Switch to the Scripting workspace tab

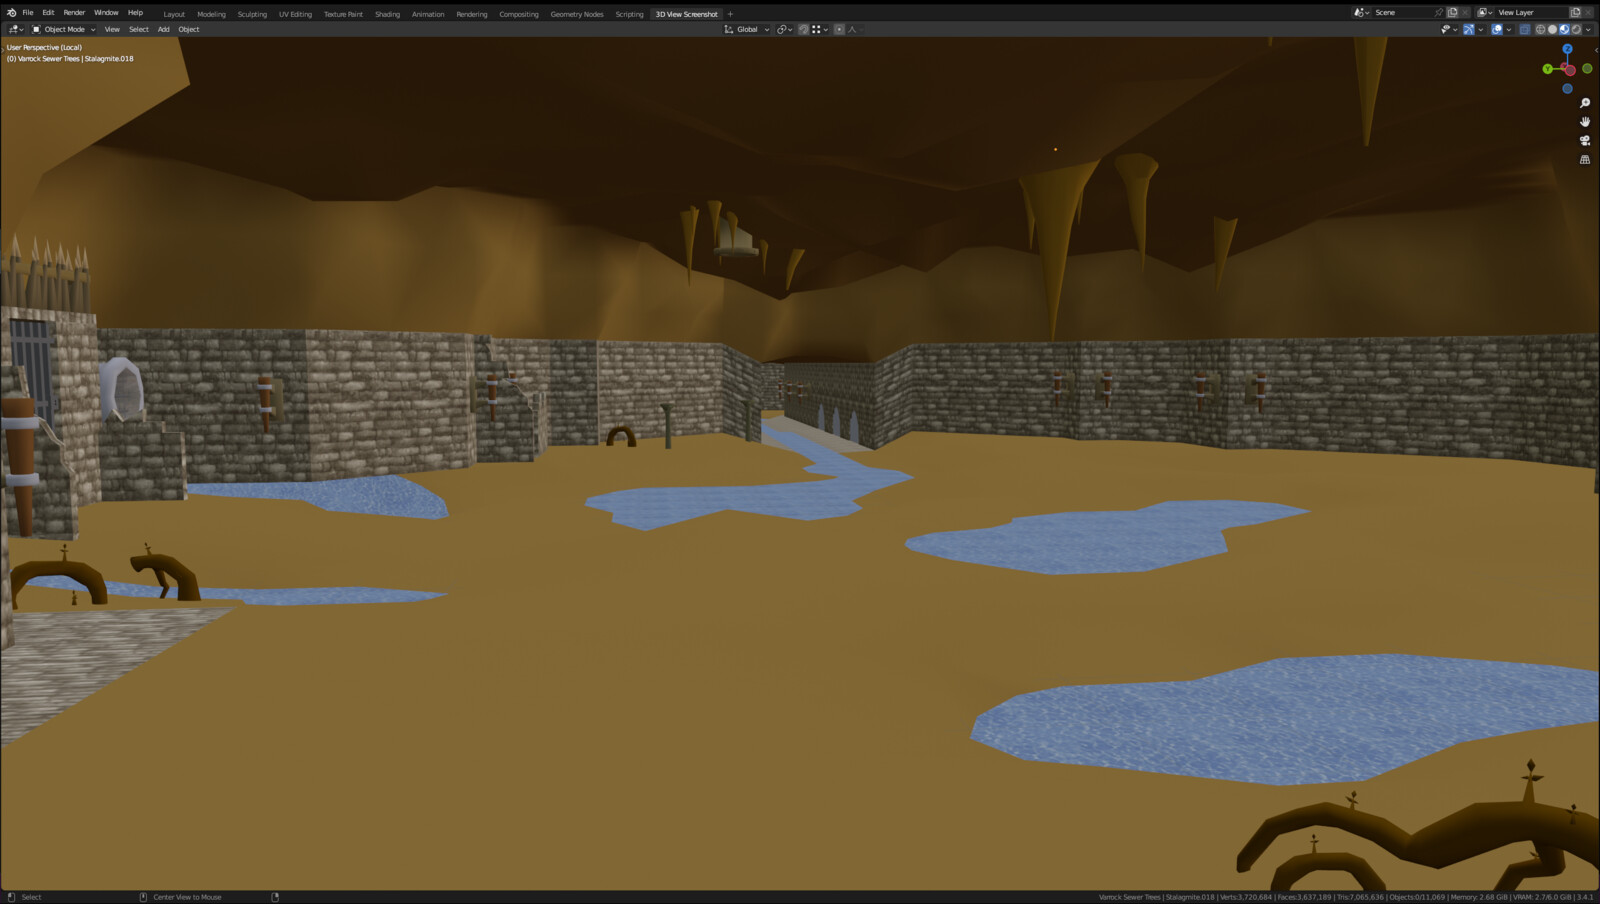coord(629,14)
